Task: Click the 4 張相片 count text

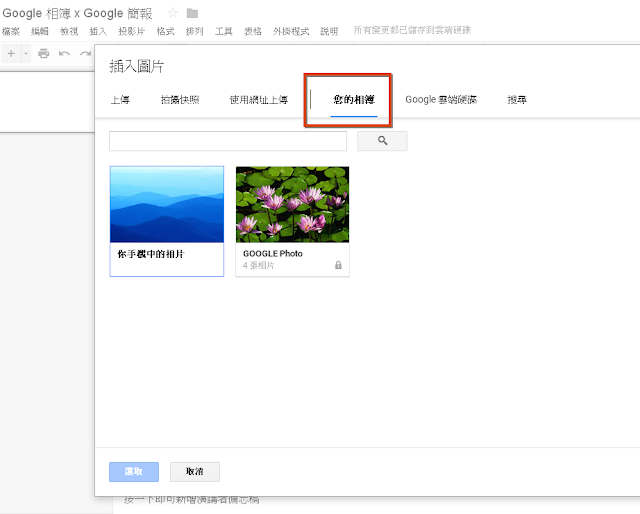Action: (x=258, y=265)
